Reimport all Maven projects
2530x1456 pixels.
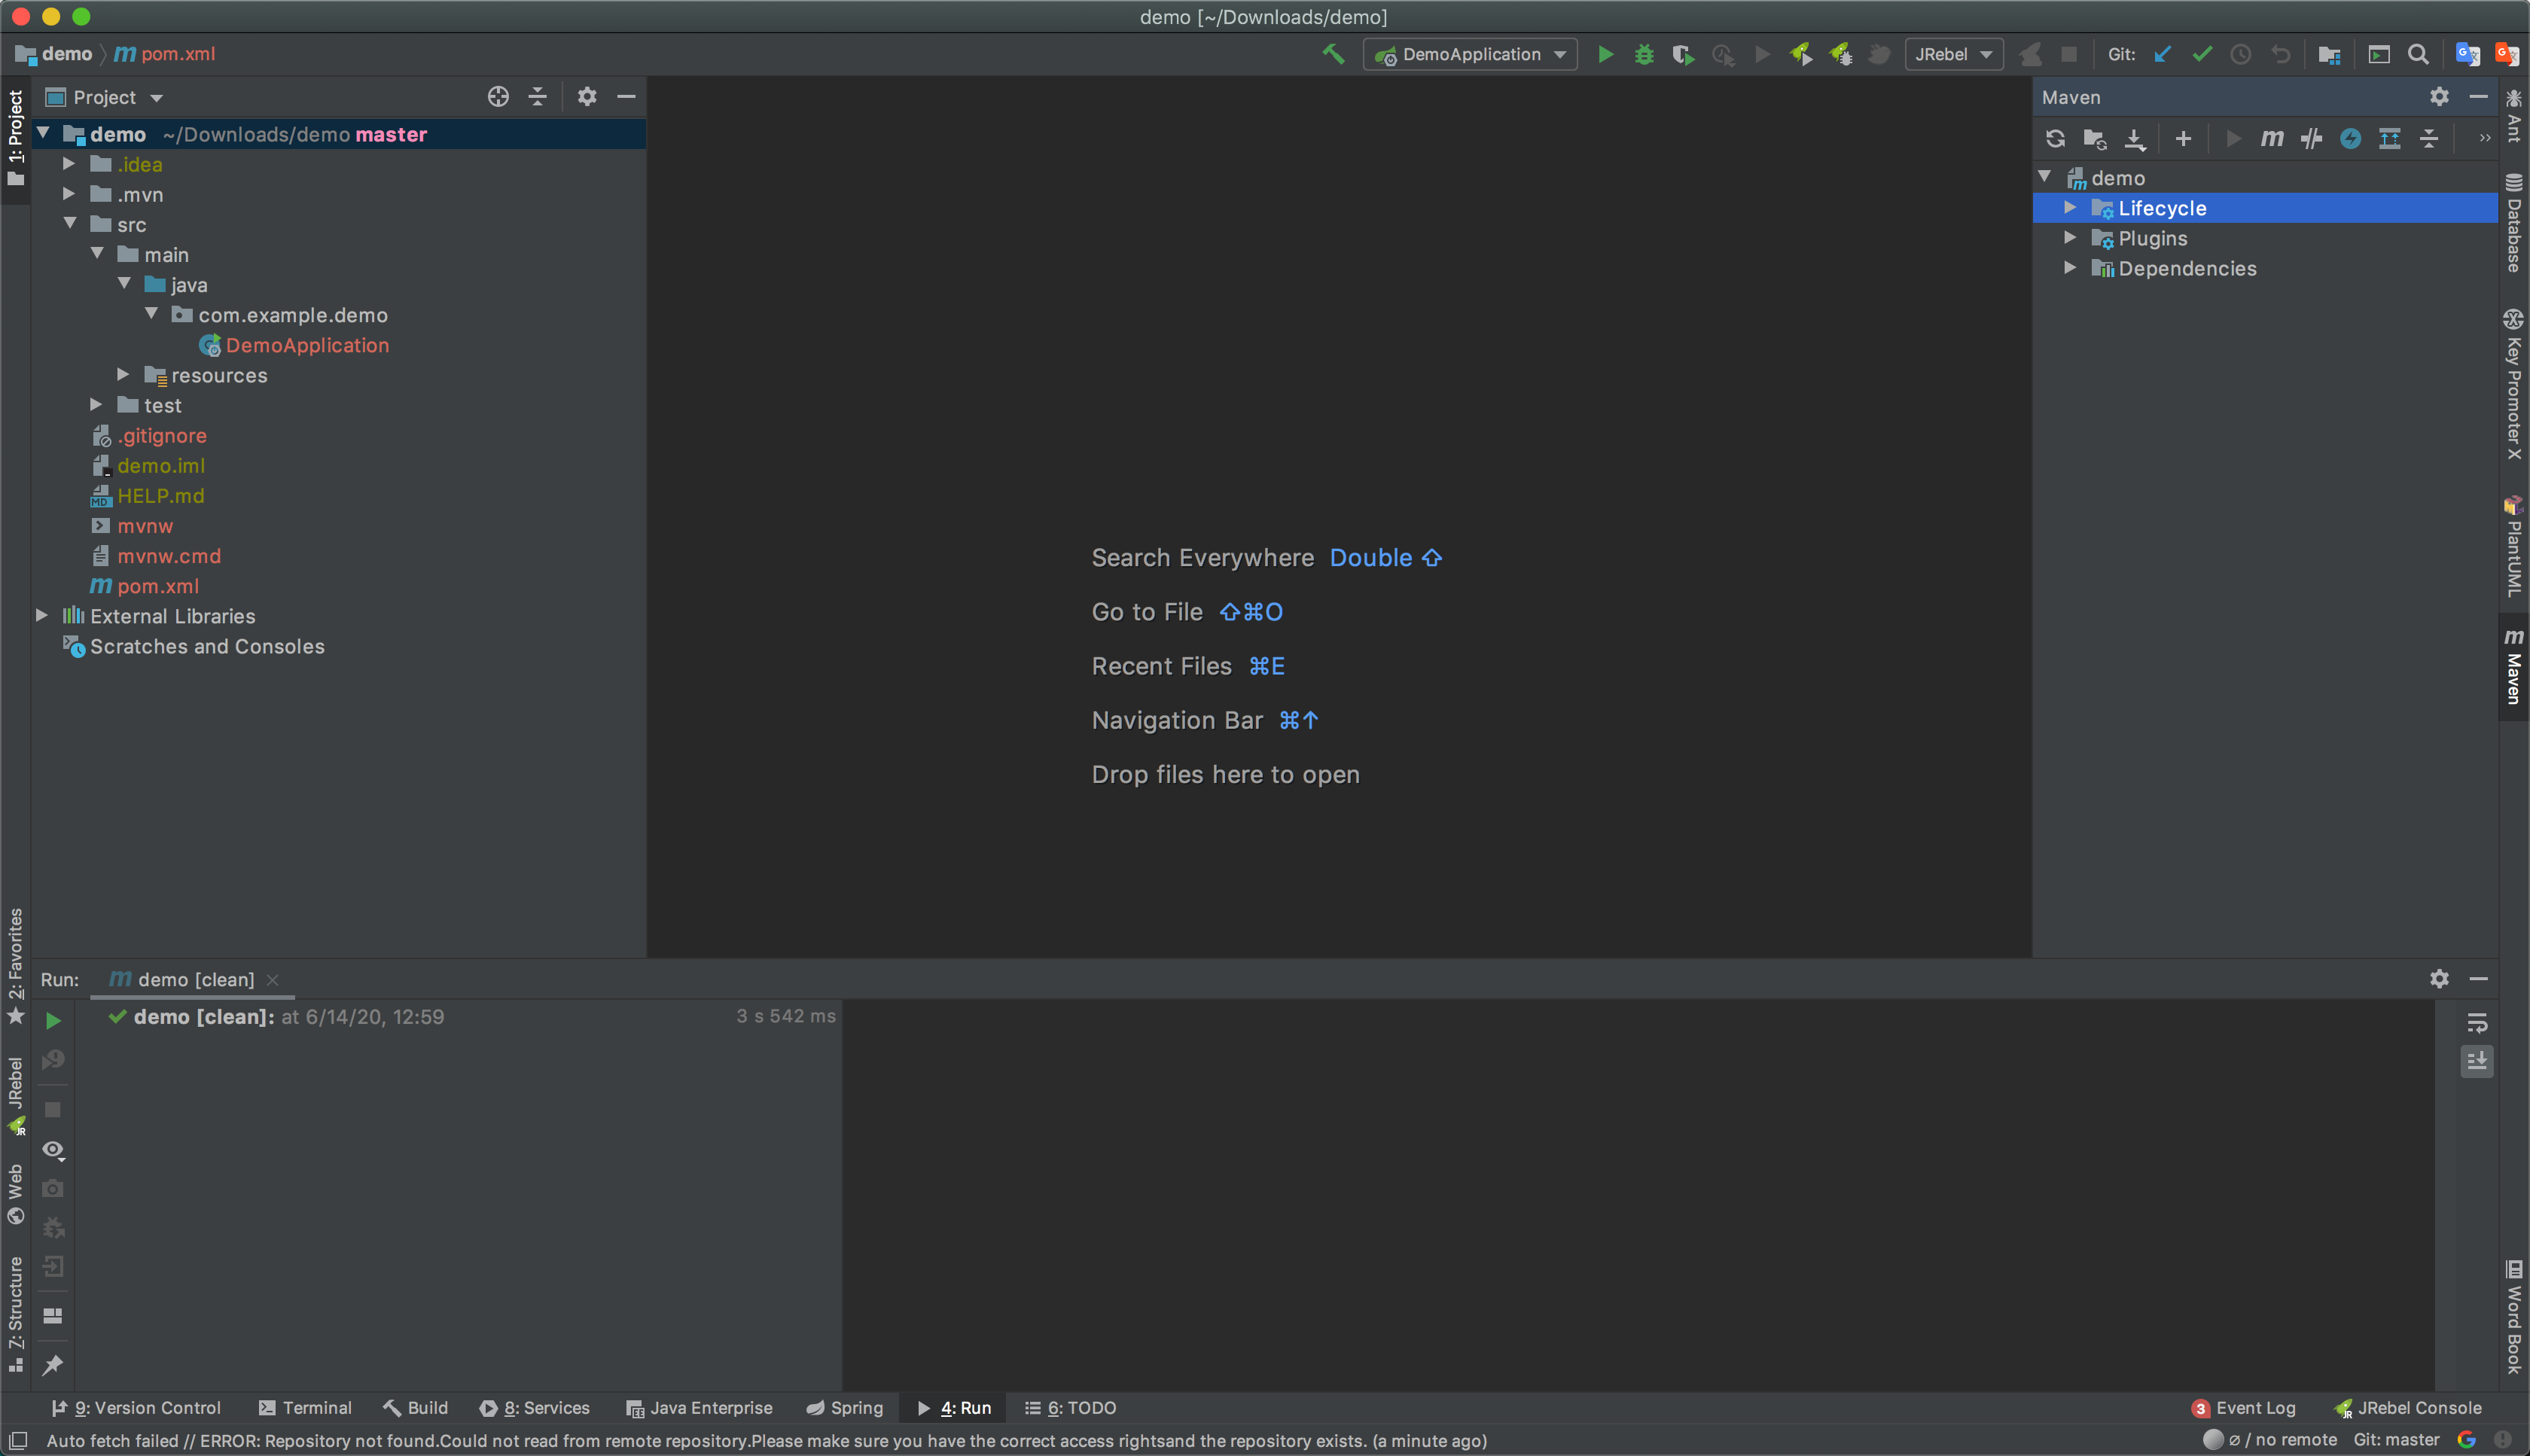[x=2055, y=138]
